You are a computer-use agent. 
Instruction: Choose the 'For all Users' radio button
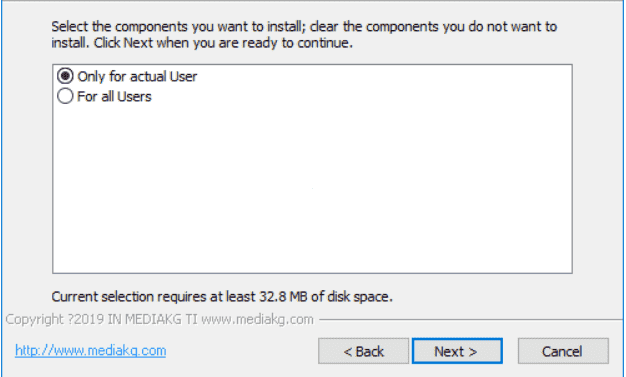tap(65, 96)
